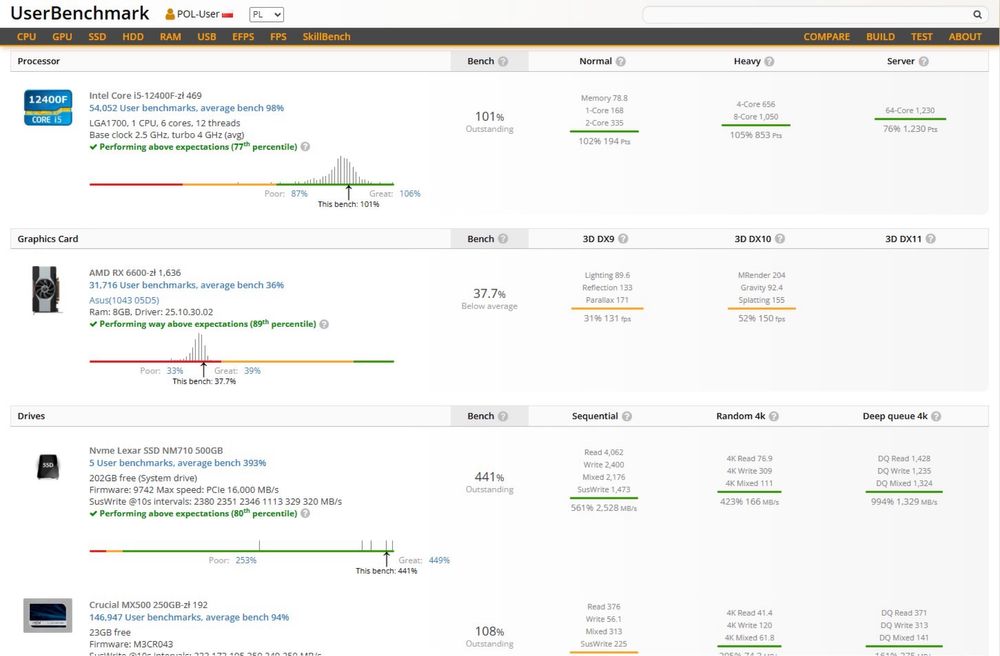Click the POL-User account link
Viewport: 1000px width, 656px height.
(198, 14)
